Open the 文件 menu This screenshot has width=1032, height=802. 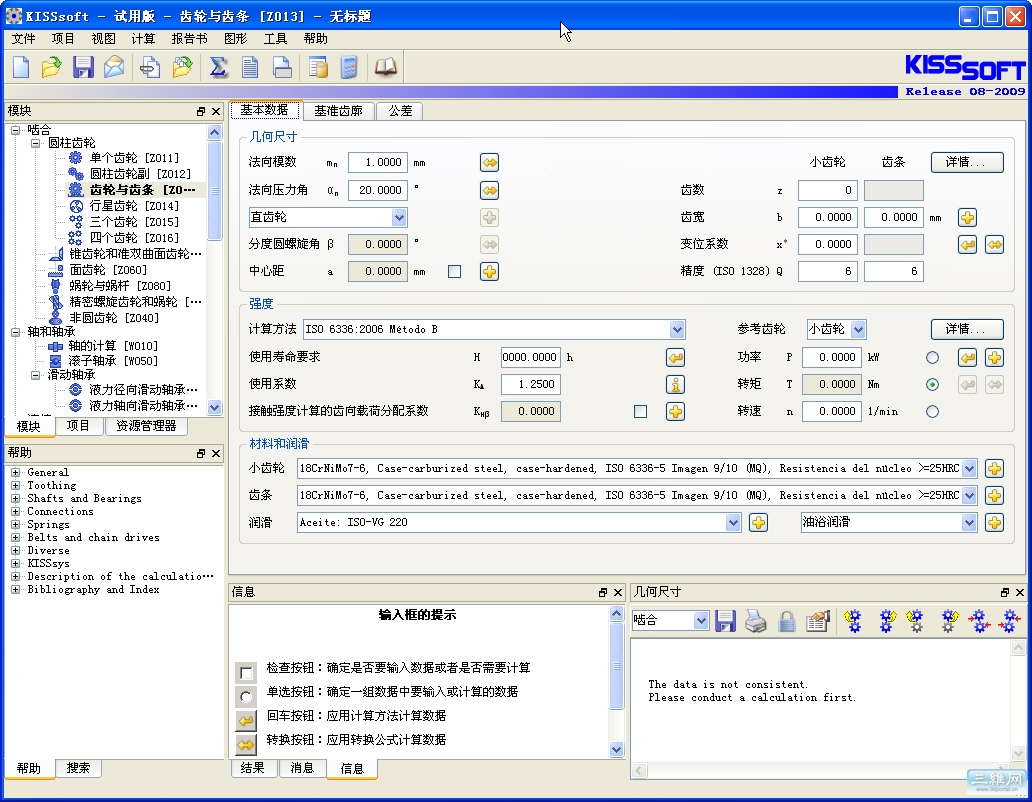coord(23,39)
